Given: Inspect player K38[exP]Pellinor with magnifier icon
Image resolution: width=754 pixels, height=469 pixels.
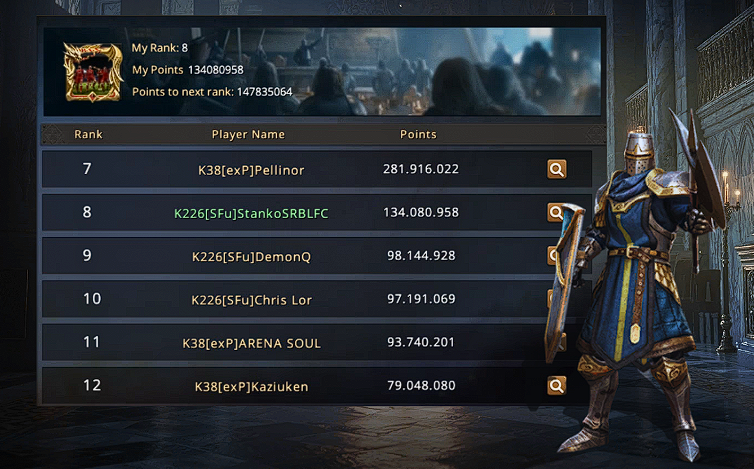Looking at the screenshot, I should pyautogui.click(x=556, y=169).
